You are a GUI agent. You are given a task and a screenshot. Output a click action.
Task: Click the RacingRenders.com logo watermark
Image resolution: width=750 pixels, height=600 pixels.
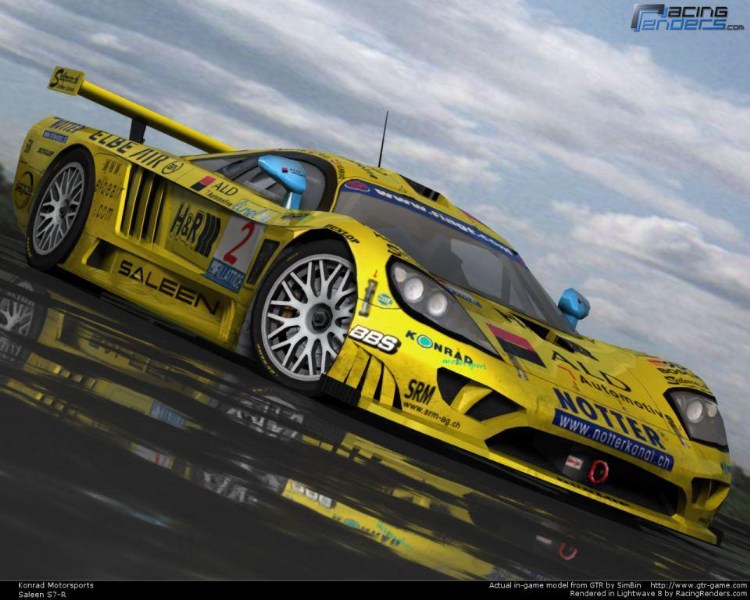(686, 16)
